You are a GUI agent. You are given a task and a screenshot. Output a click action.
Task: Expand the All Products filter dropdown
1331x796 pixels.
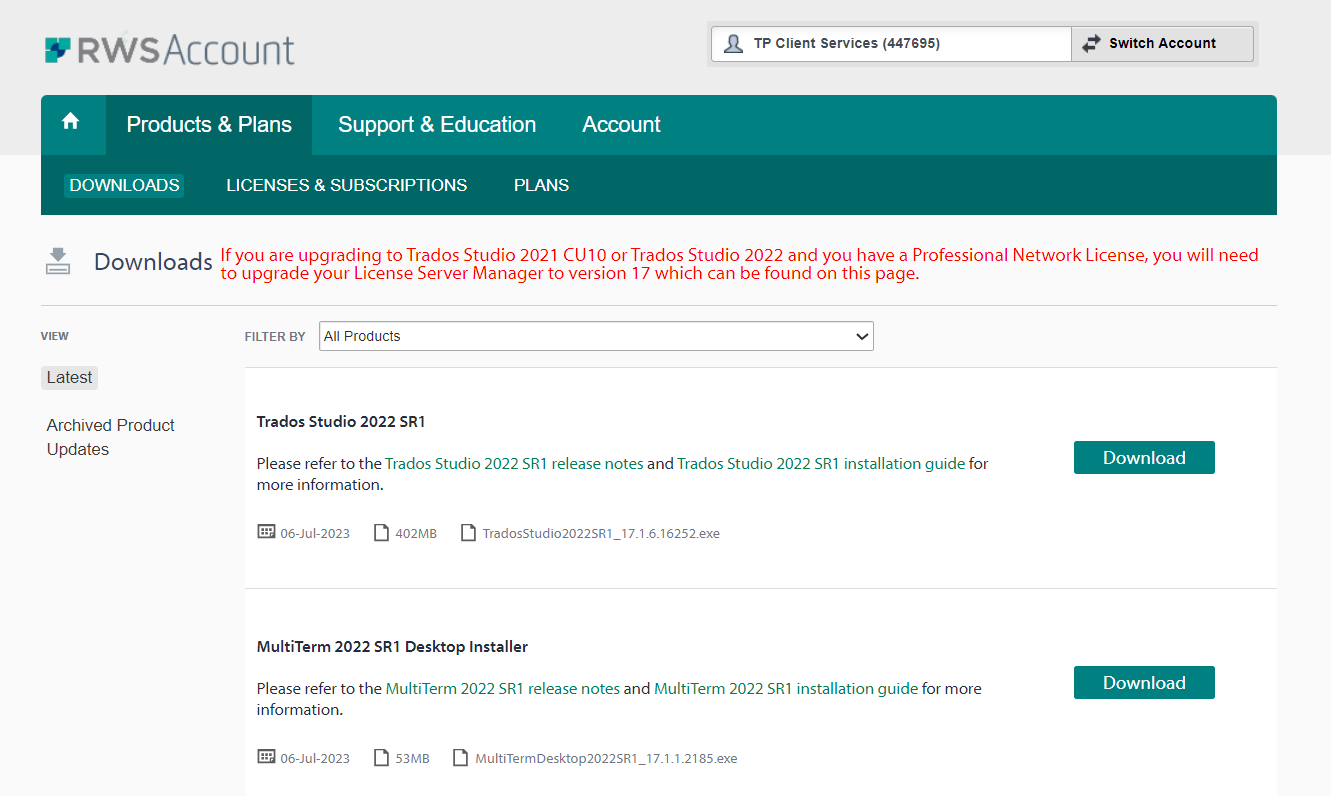[596, 336]
